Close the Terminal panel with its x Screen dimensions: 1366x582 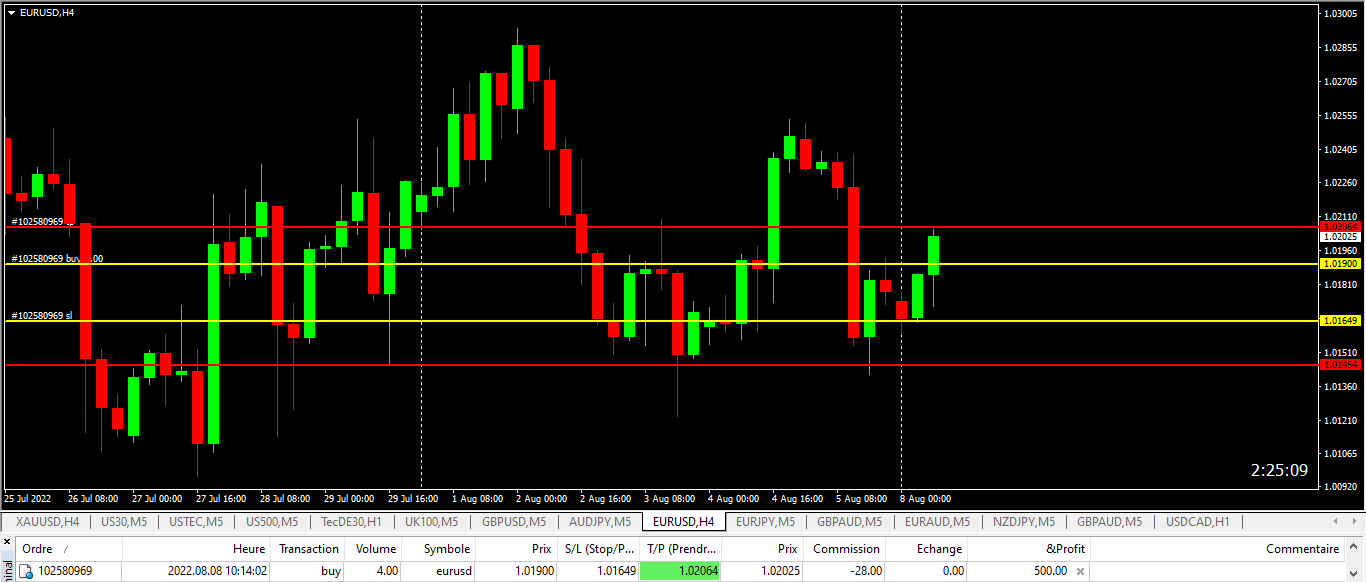[5, 542]
